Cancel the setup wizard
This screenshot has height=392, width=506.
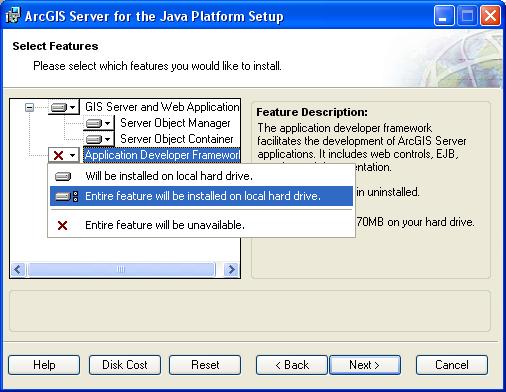click(452, 365)
